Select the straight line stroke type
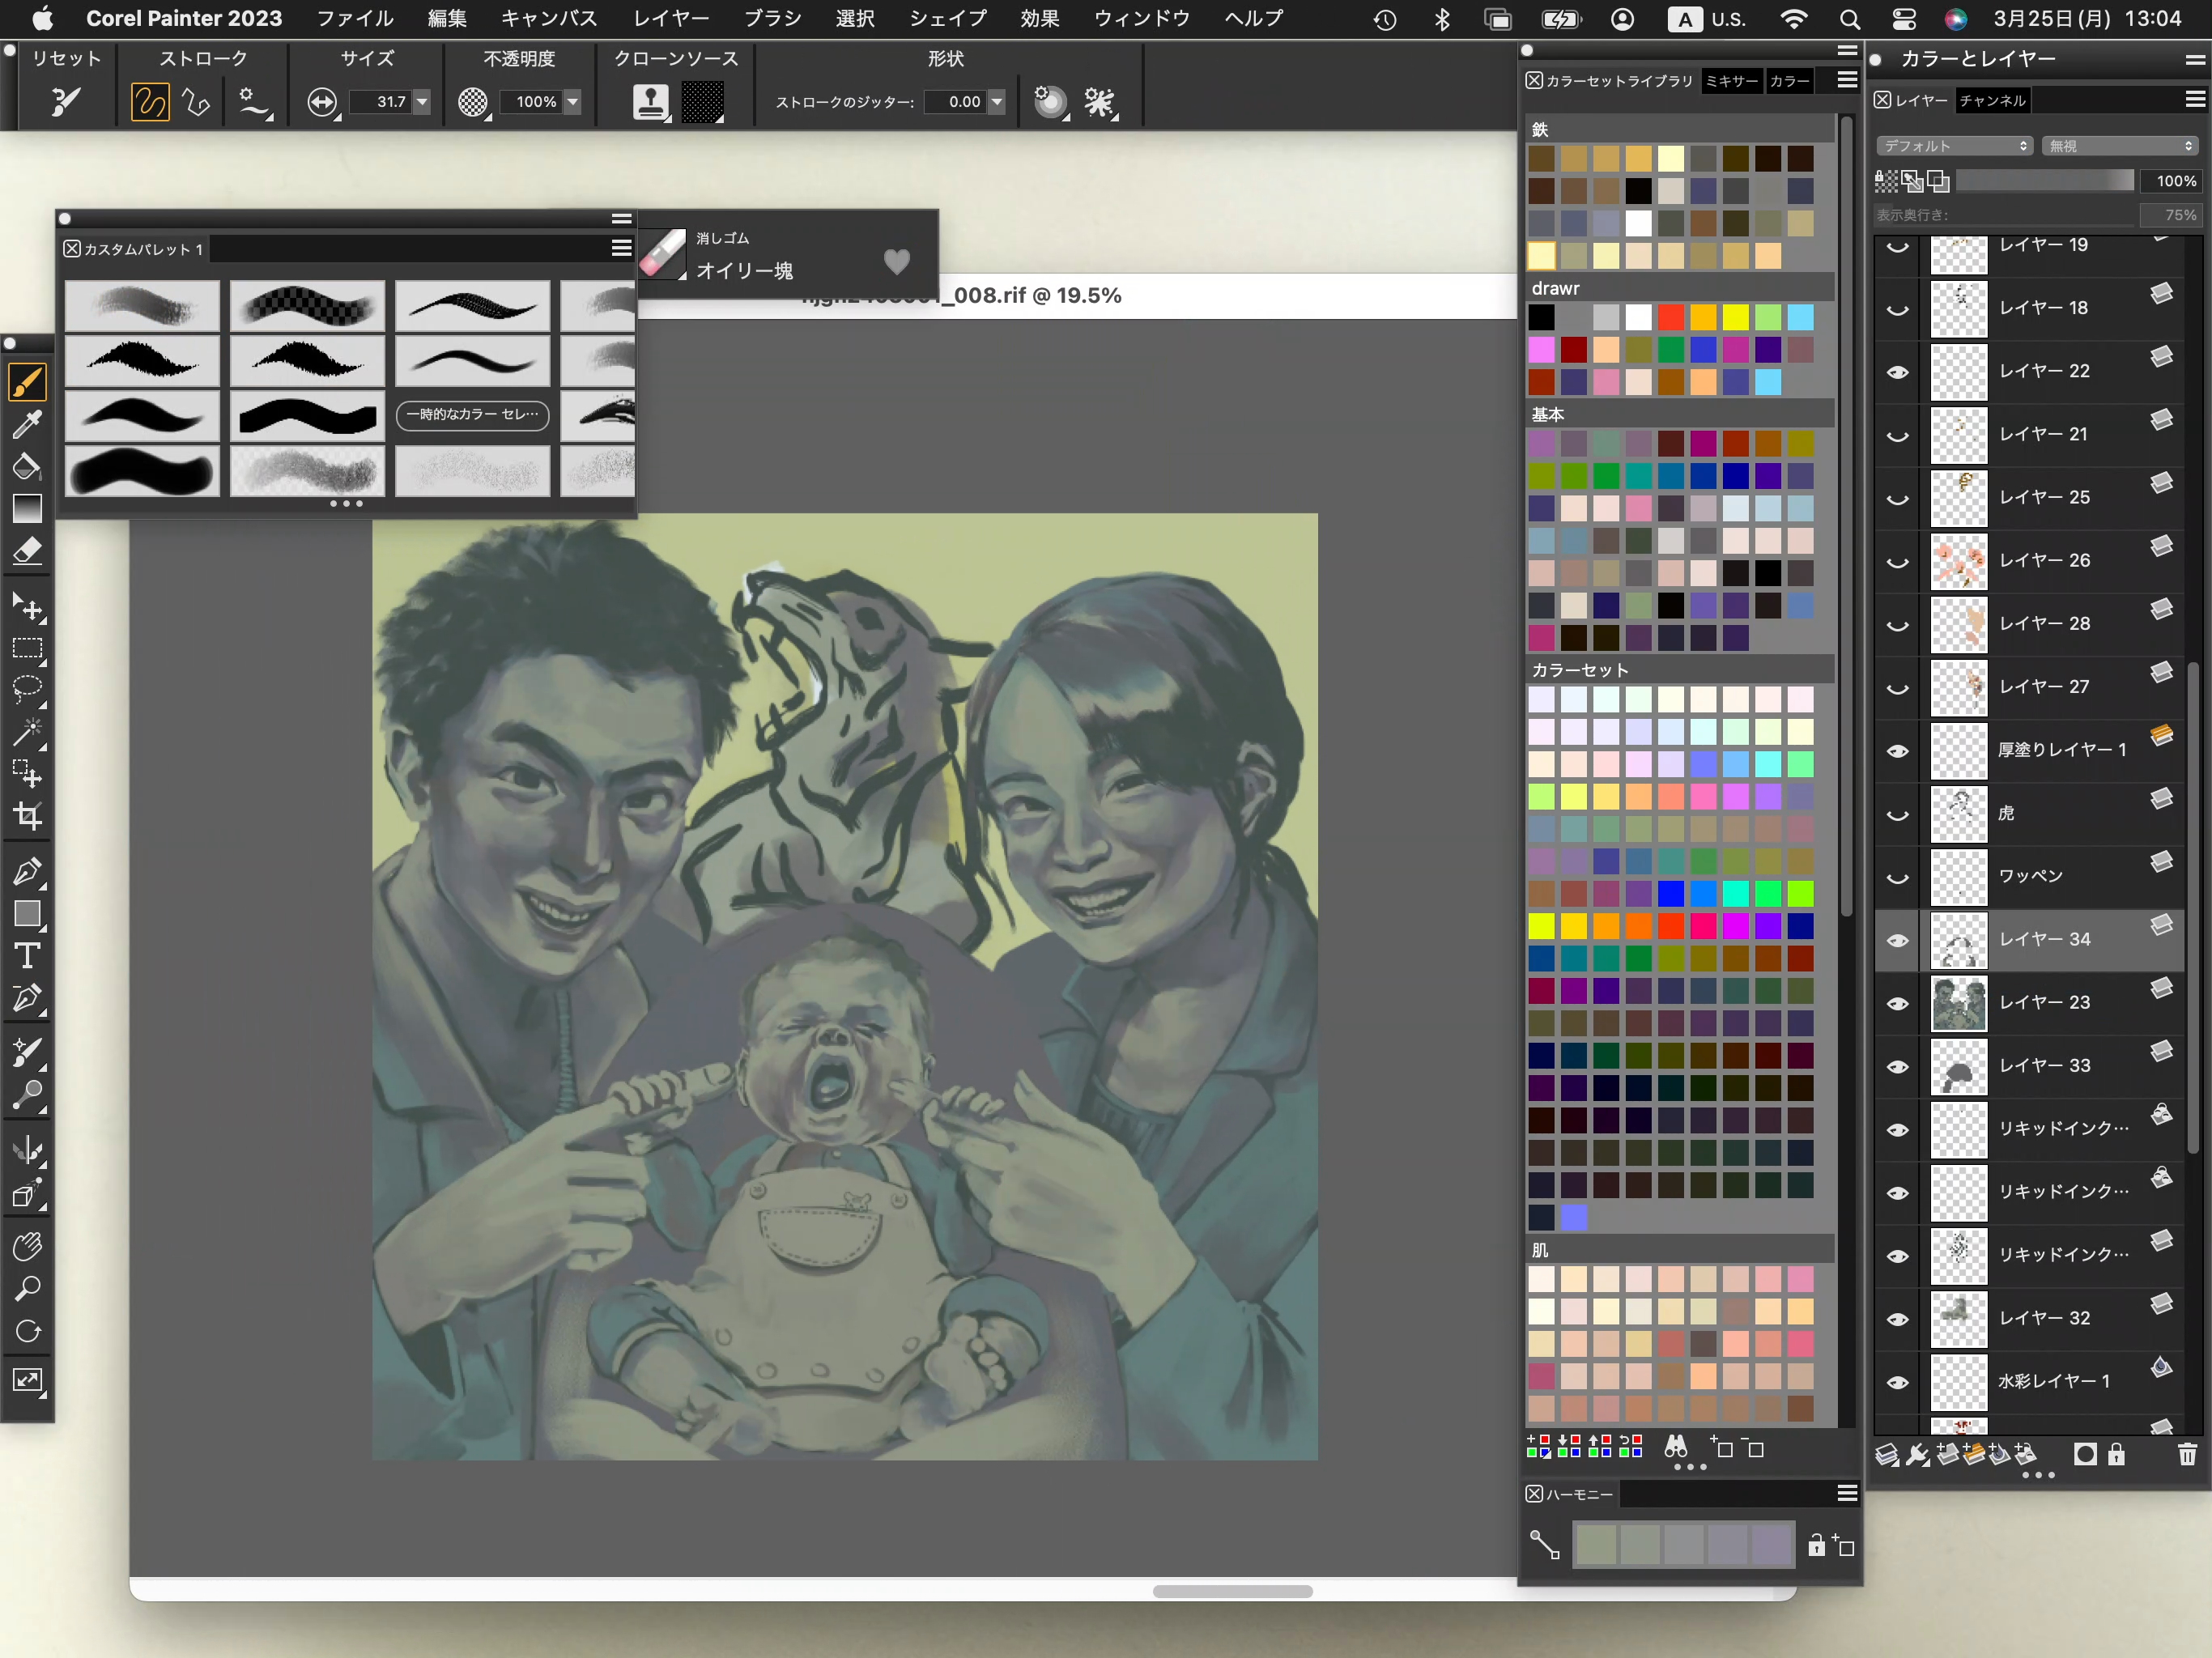The height and width of the screenshot is (1658, 2212). 197,102
